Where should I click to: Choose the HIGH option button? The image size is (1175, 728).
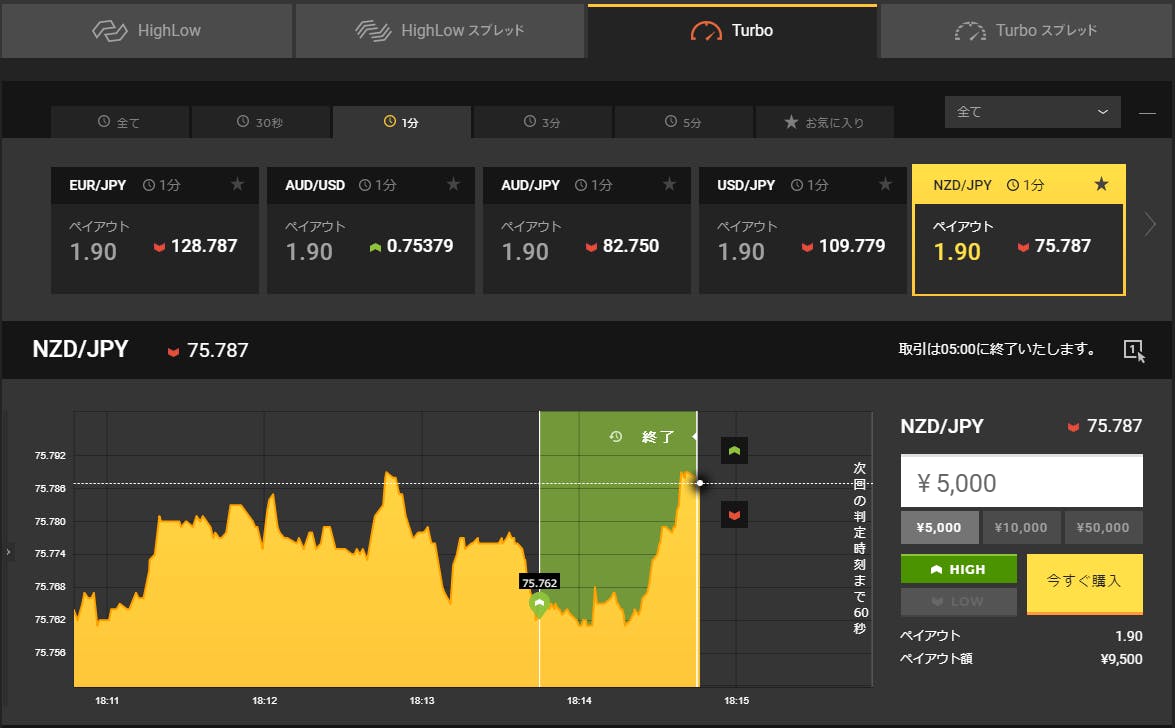click(x=958, y=569)
